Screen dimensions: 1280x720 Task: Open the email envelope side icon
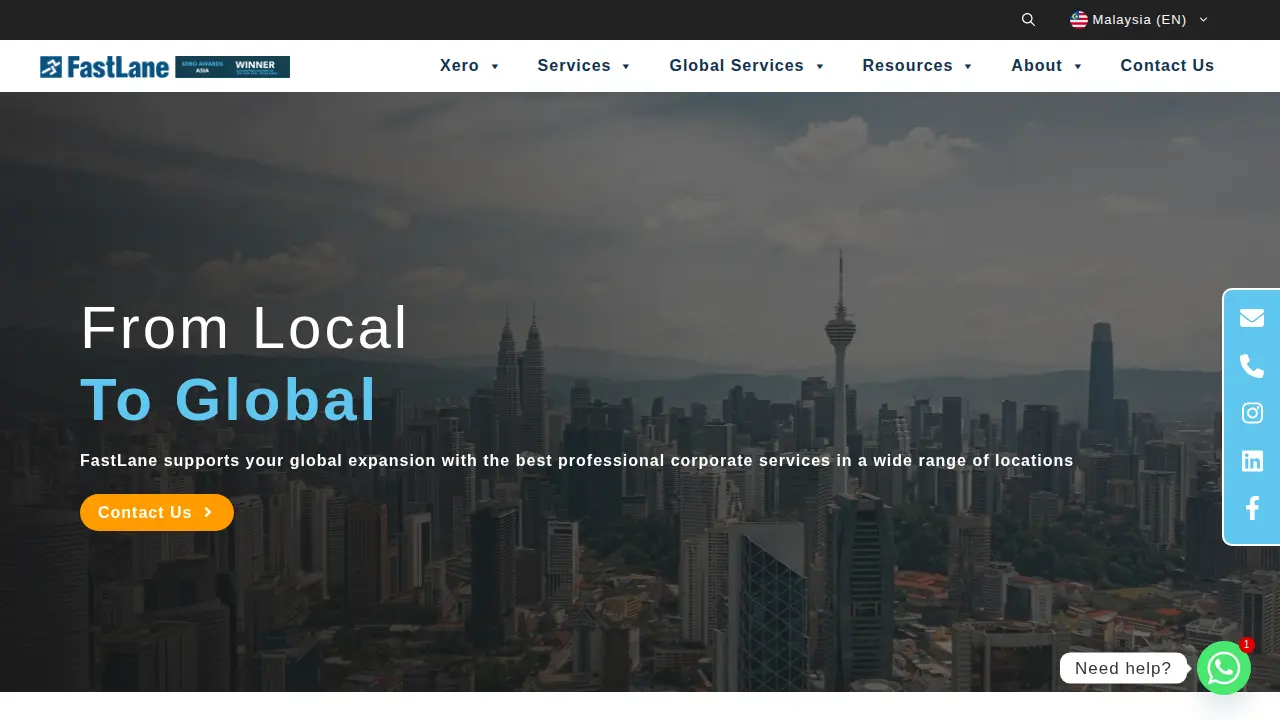(x=1252, y=318)
